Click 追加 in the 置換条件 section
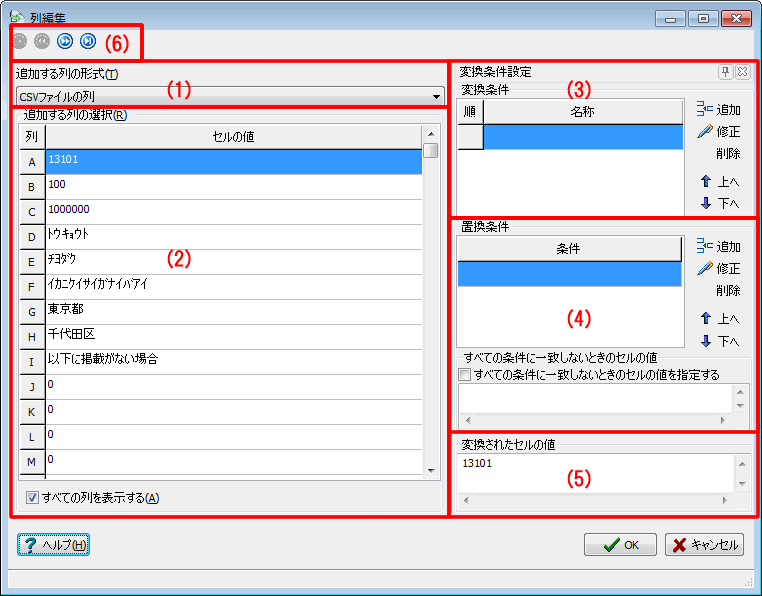Viewport: 762px width, 596px height. tap(718, 247)
